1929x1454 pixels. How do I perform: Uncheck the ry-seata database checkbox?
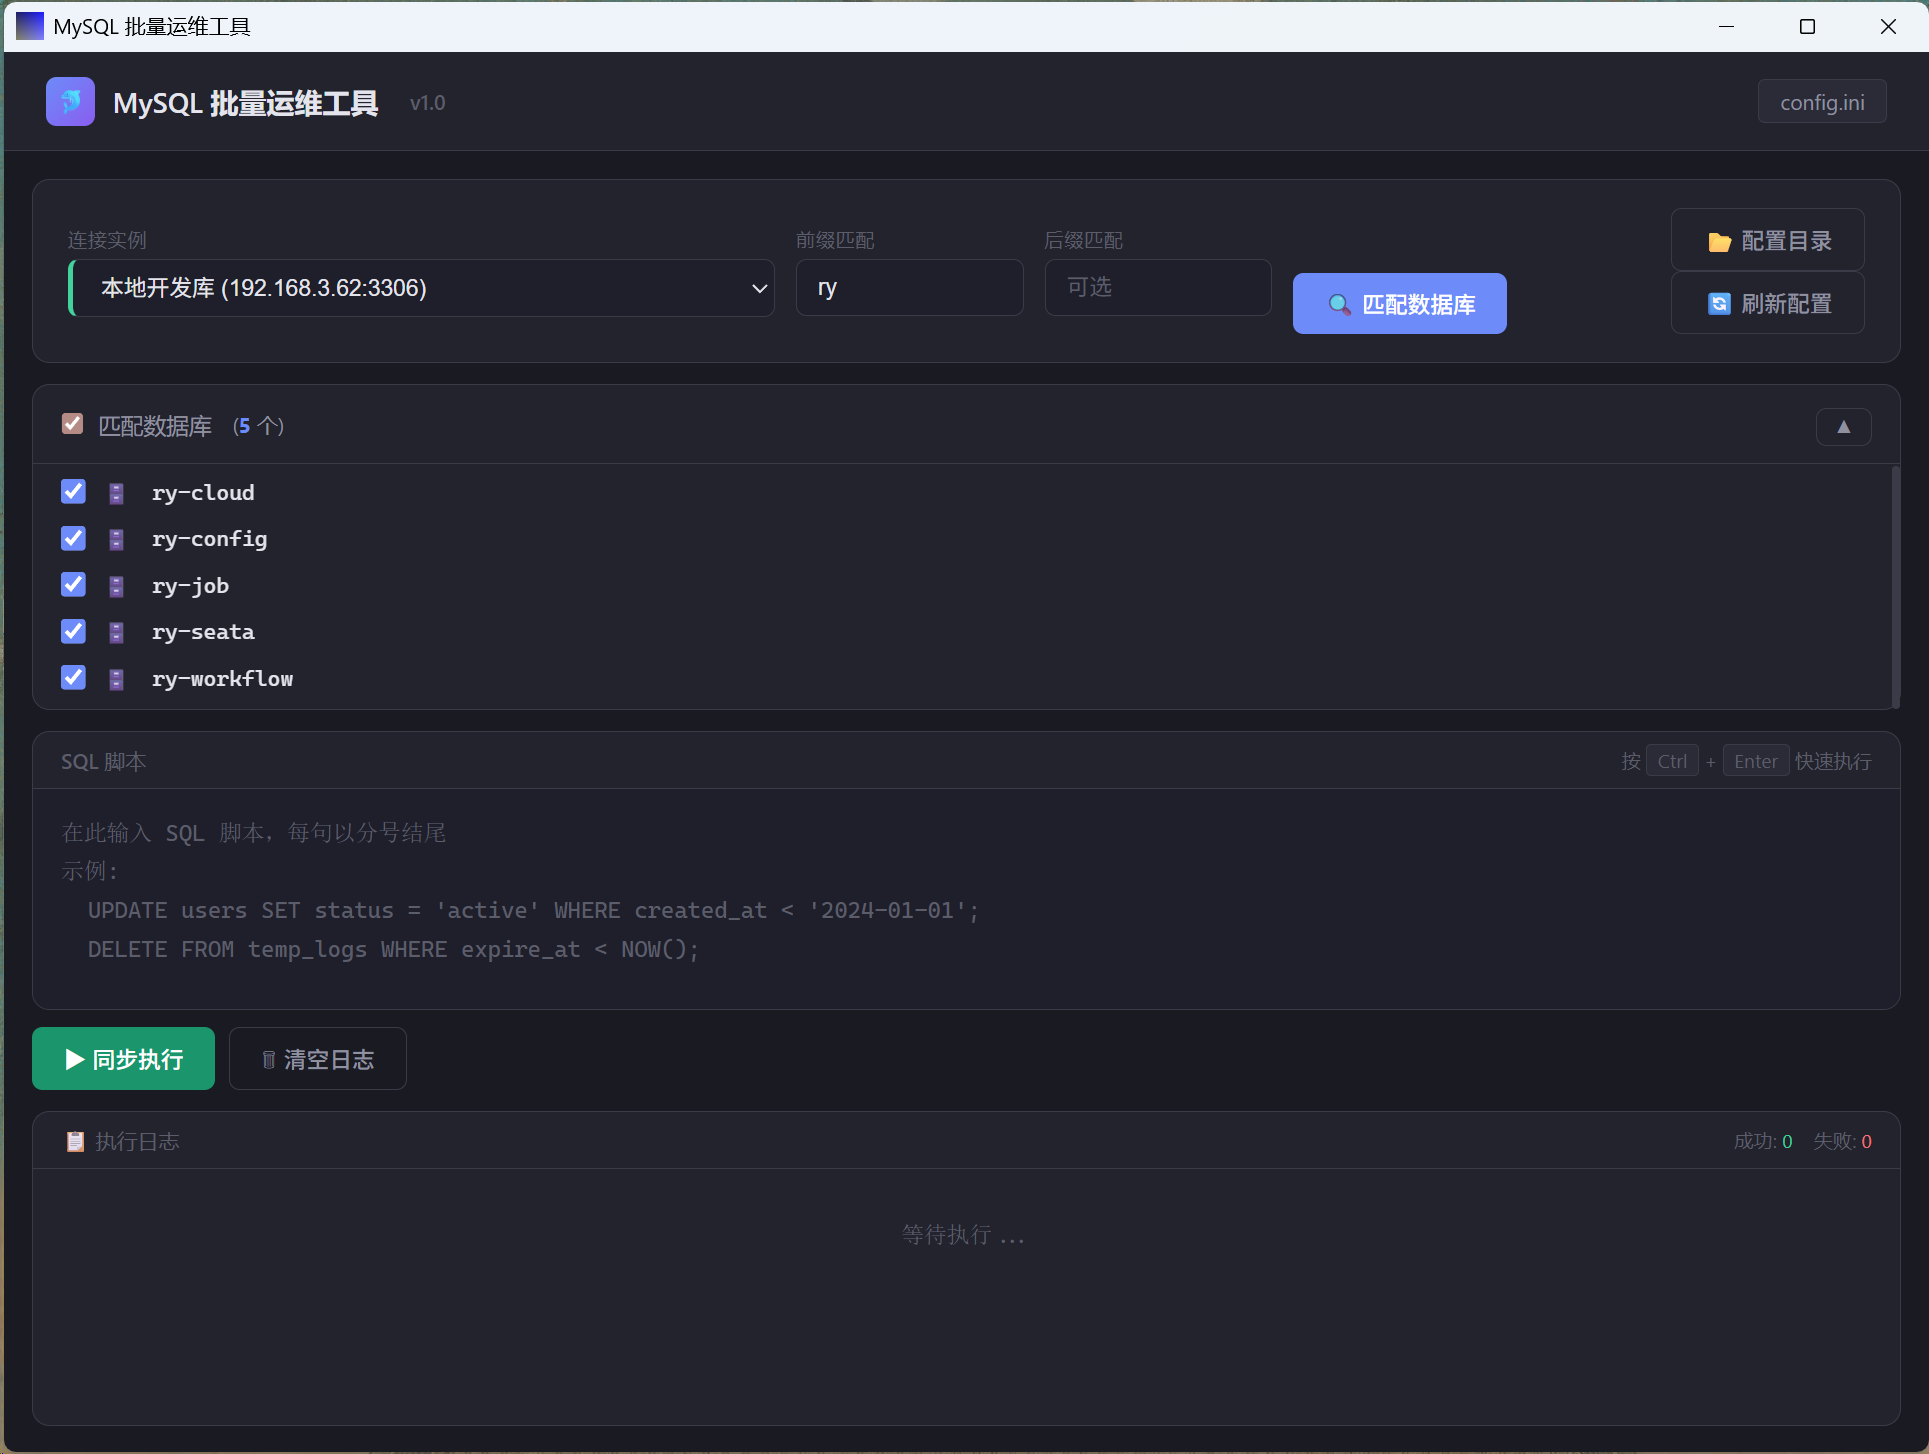[73, 632]
